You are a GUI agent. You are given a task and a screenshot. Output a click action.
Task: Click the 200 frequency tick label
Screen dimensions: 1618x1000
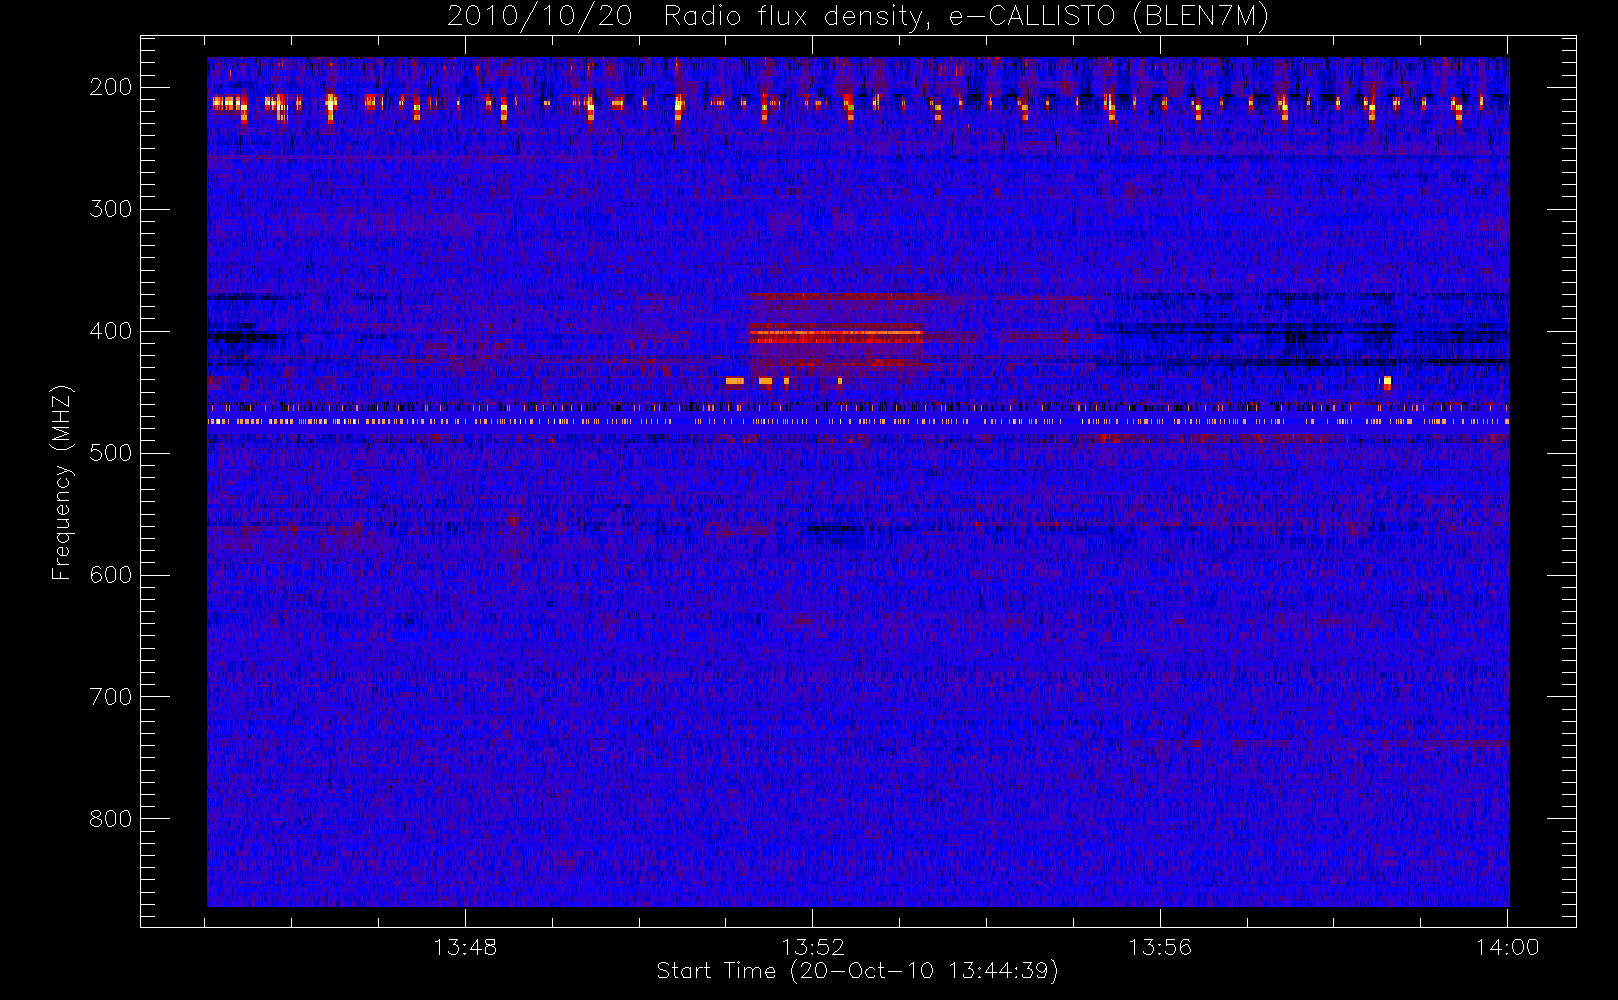pos(111,87)
